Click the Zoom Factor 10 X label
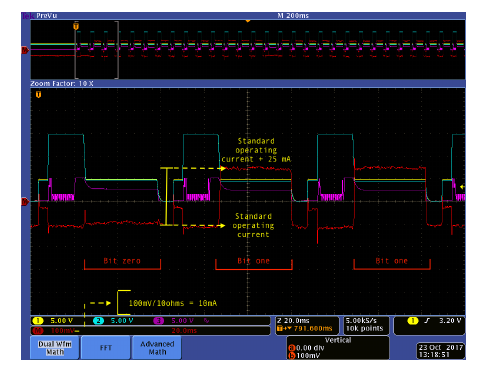The width and height of the screenshot is (484, 375). click(x=62, y=84)
